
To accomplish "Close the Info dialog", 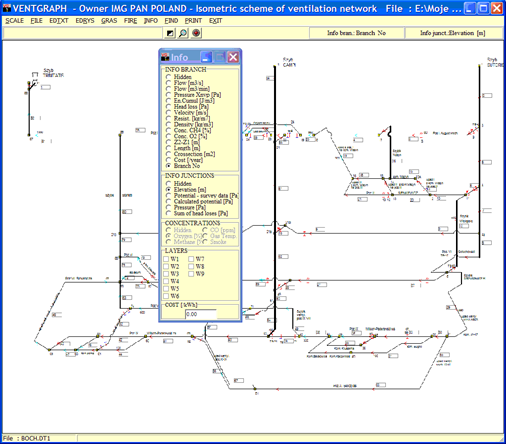I will pyautogui.click(x=233, y=57).
